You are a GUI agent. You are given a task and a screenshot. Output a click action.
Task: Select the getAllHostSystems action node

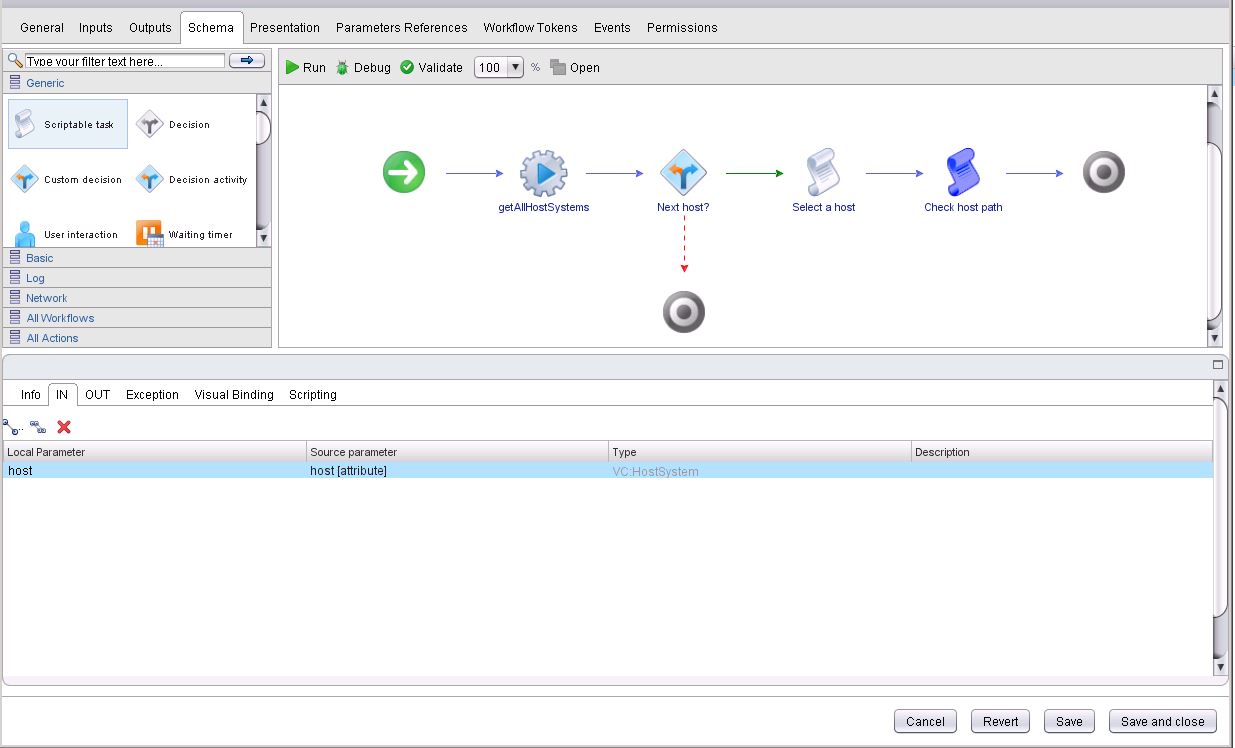(543, 174)
